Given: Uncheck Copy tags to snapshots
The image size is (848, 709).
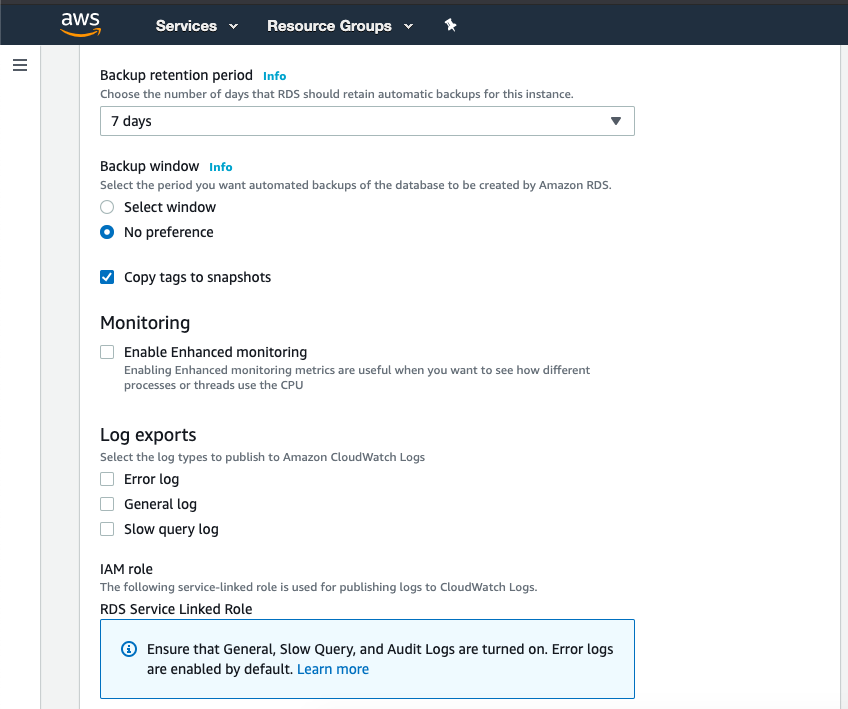Looking at the screenshot, I should pyautogui.click(x=107, y=277).
